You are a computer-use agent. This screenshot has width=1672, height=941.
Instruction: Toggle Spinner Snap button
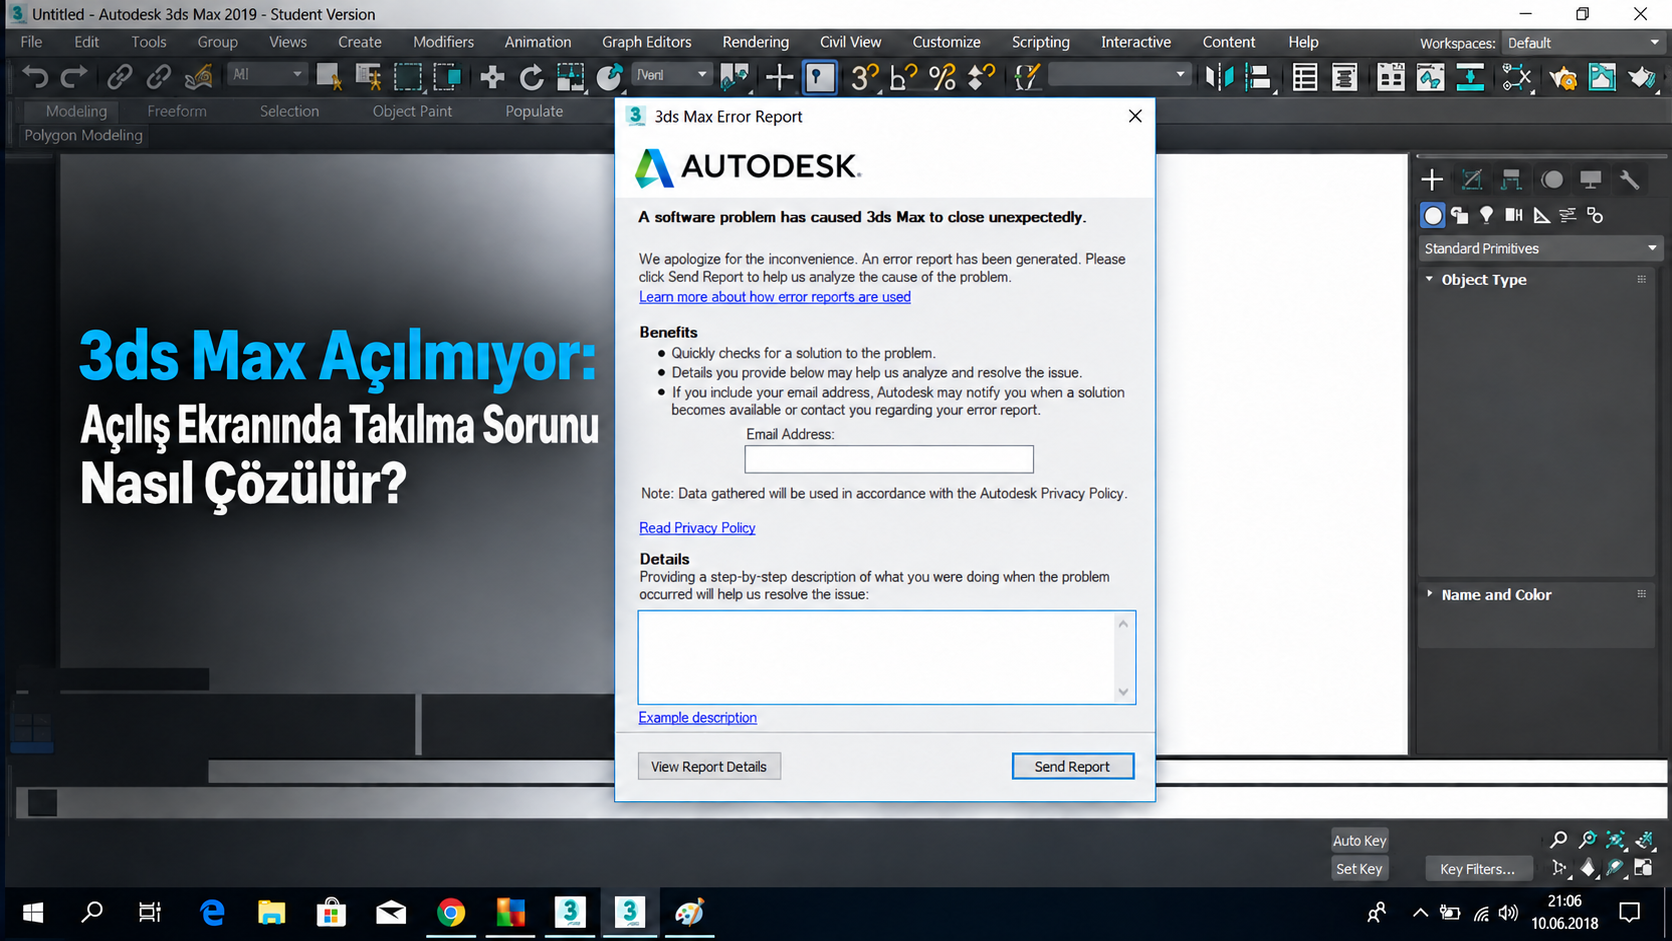982,77
